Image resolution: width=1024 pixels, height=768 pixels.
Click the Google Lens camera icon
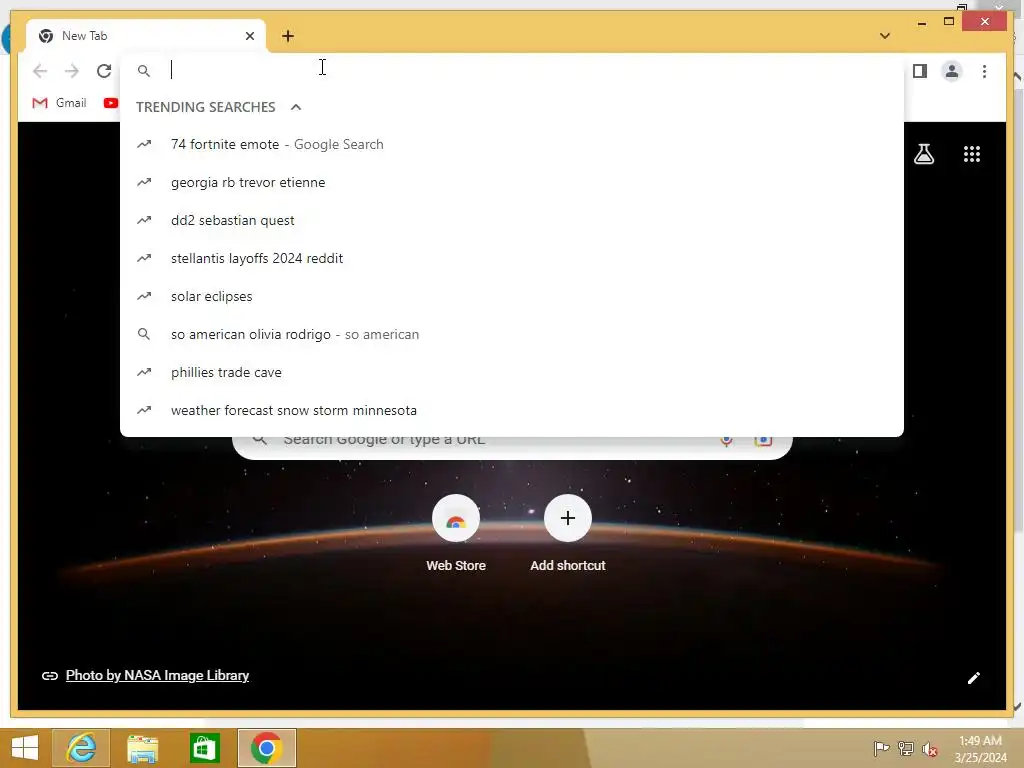point(763,441)
